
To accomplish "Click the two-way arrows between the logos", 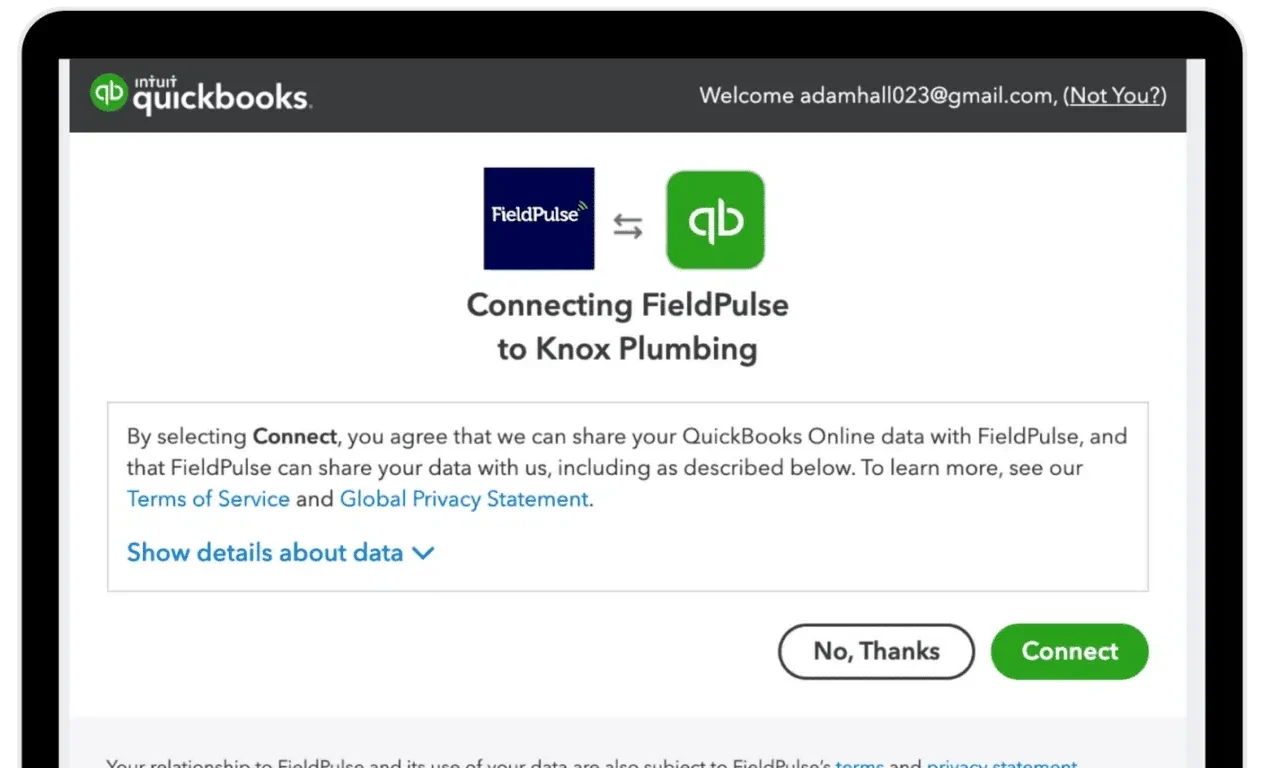I will pyautogui.click(x=628, y=227).
